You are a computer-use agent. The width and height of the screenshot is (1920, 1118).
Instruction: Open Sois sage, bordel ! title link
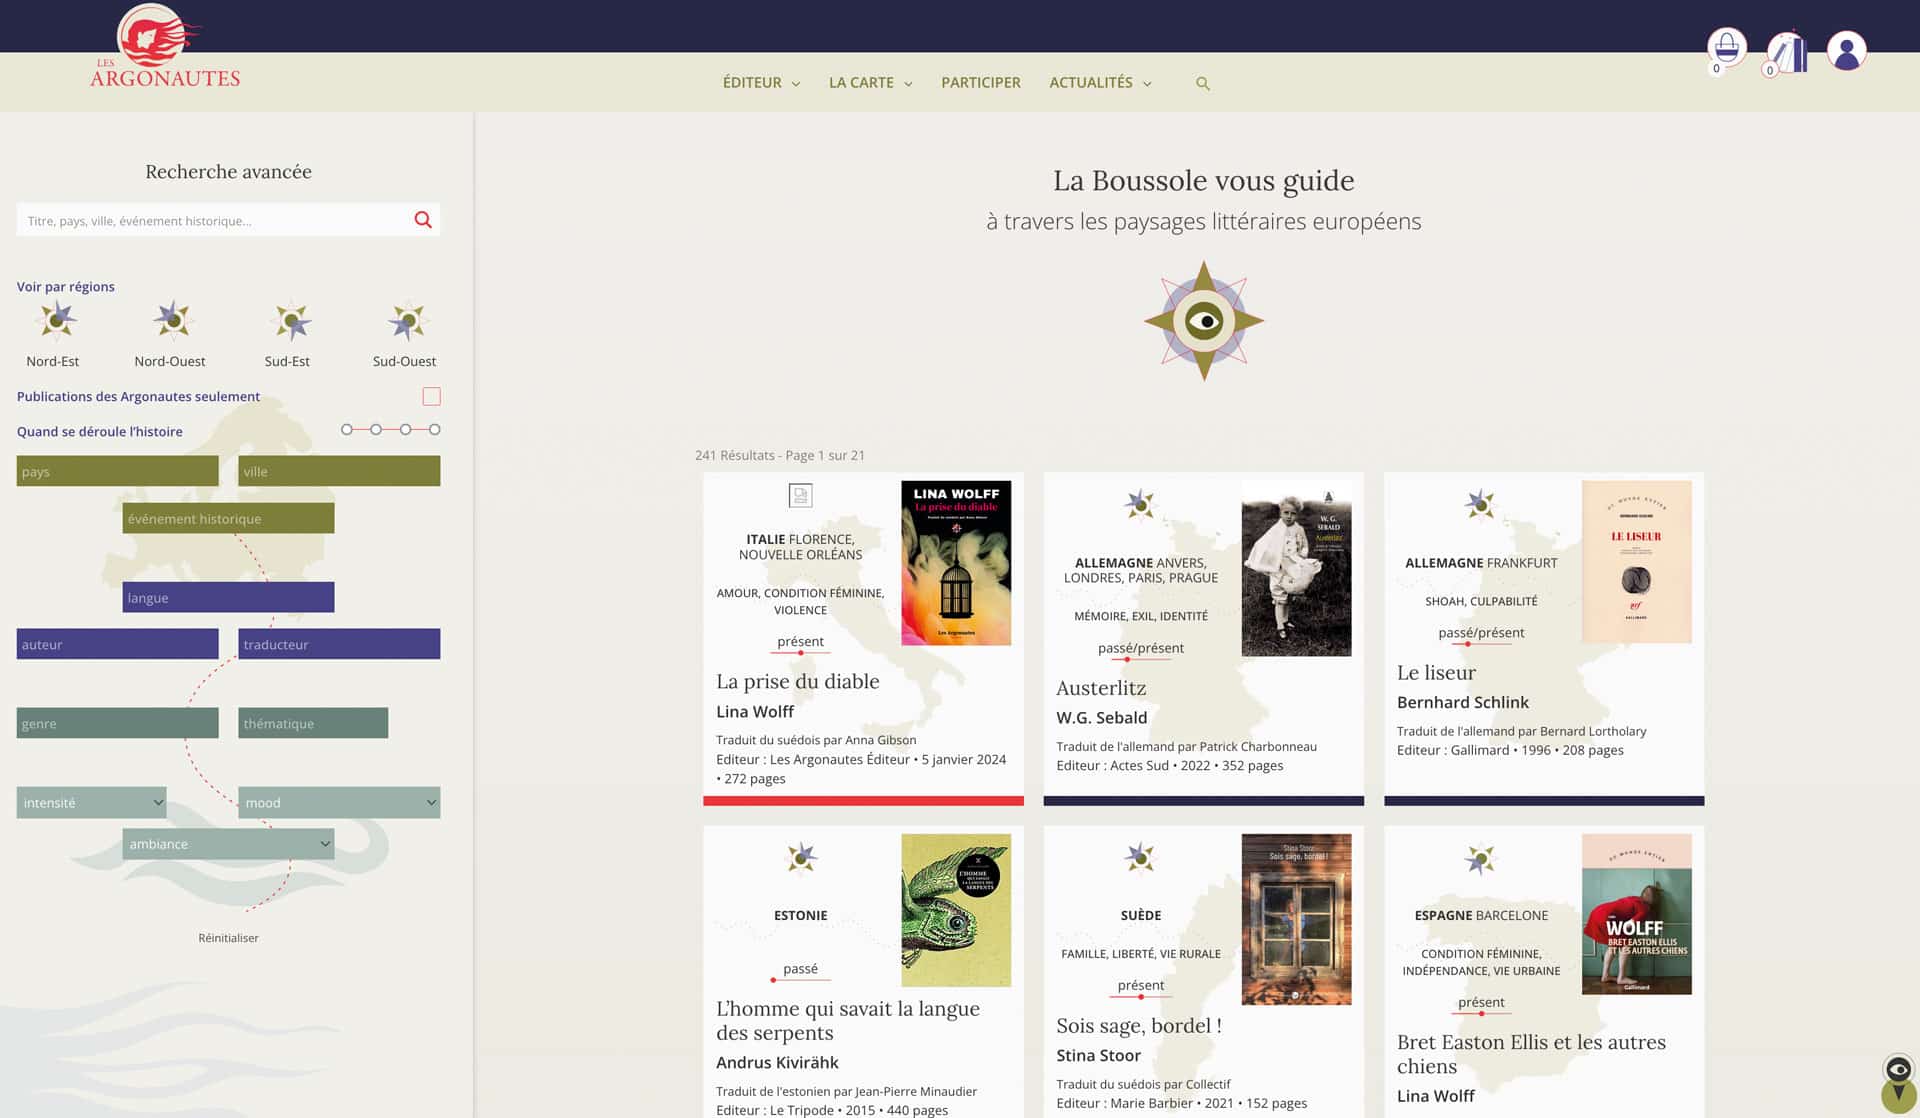[x=1138, y=1026]
